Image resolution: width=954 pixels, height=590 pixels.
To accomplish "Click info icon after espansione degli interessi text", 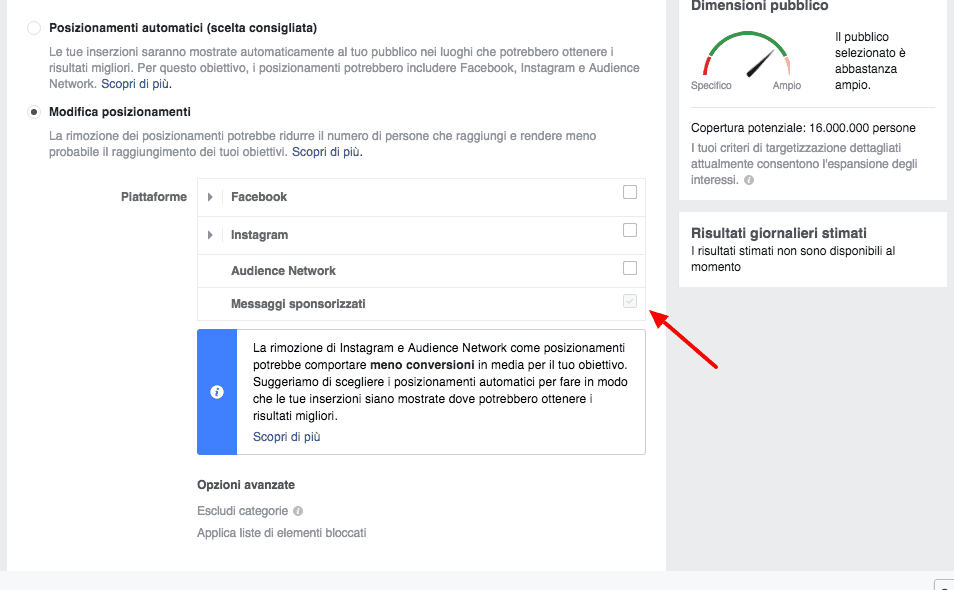I will 749,180.
